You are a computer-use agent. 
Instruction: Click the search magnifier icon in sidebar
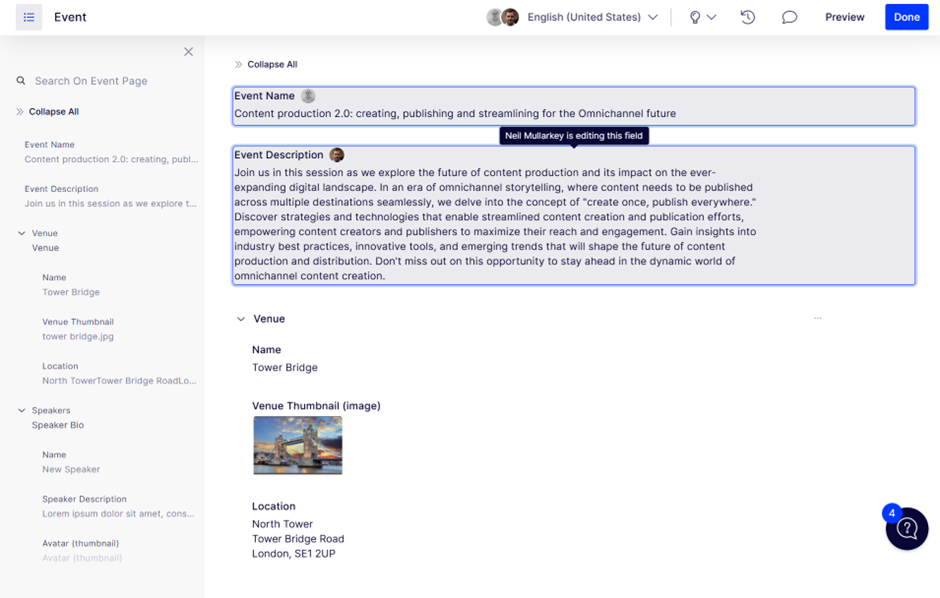[x=21, y=80]
